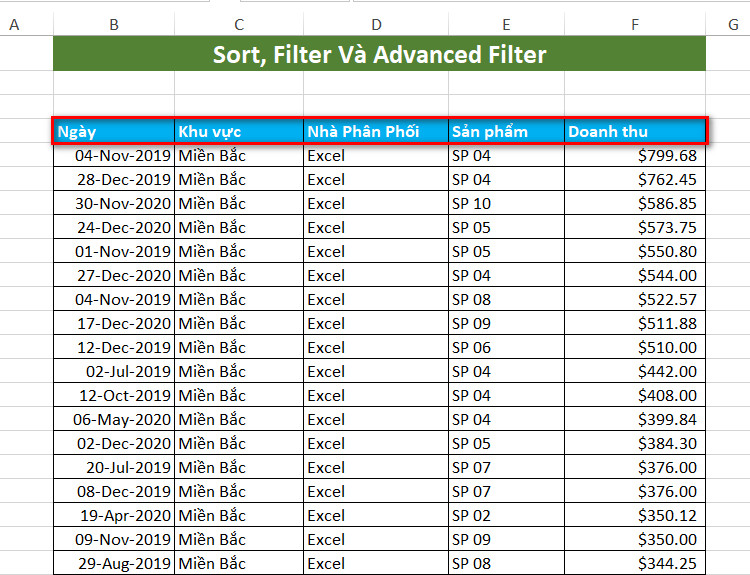Viewport: 750px width, 575px height.
Task: Select revenue cell $399.84
Action: coord(635,419)
